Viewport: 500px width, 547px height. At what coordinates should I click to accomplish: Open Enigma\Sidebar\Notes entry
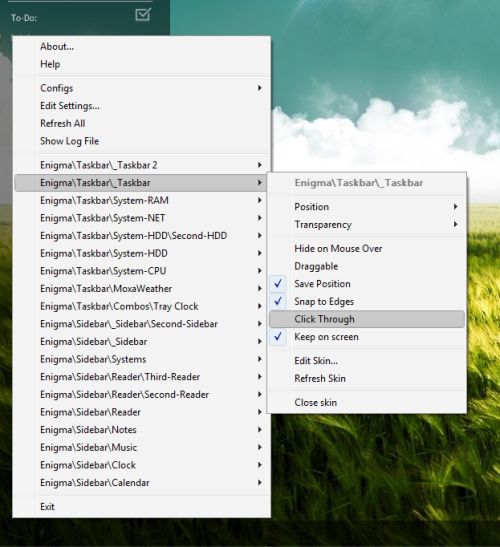coord(142,430)
